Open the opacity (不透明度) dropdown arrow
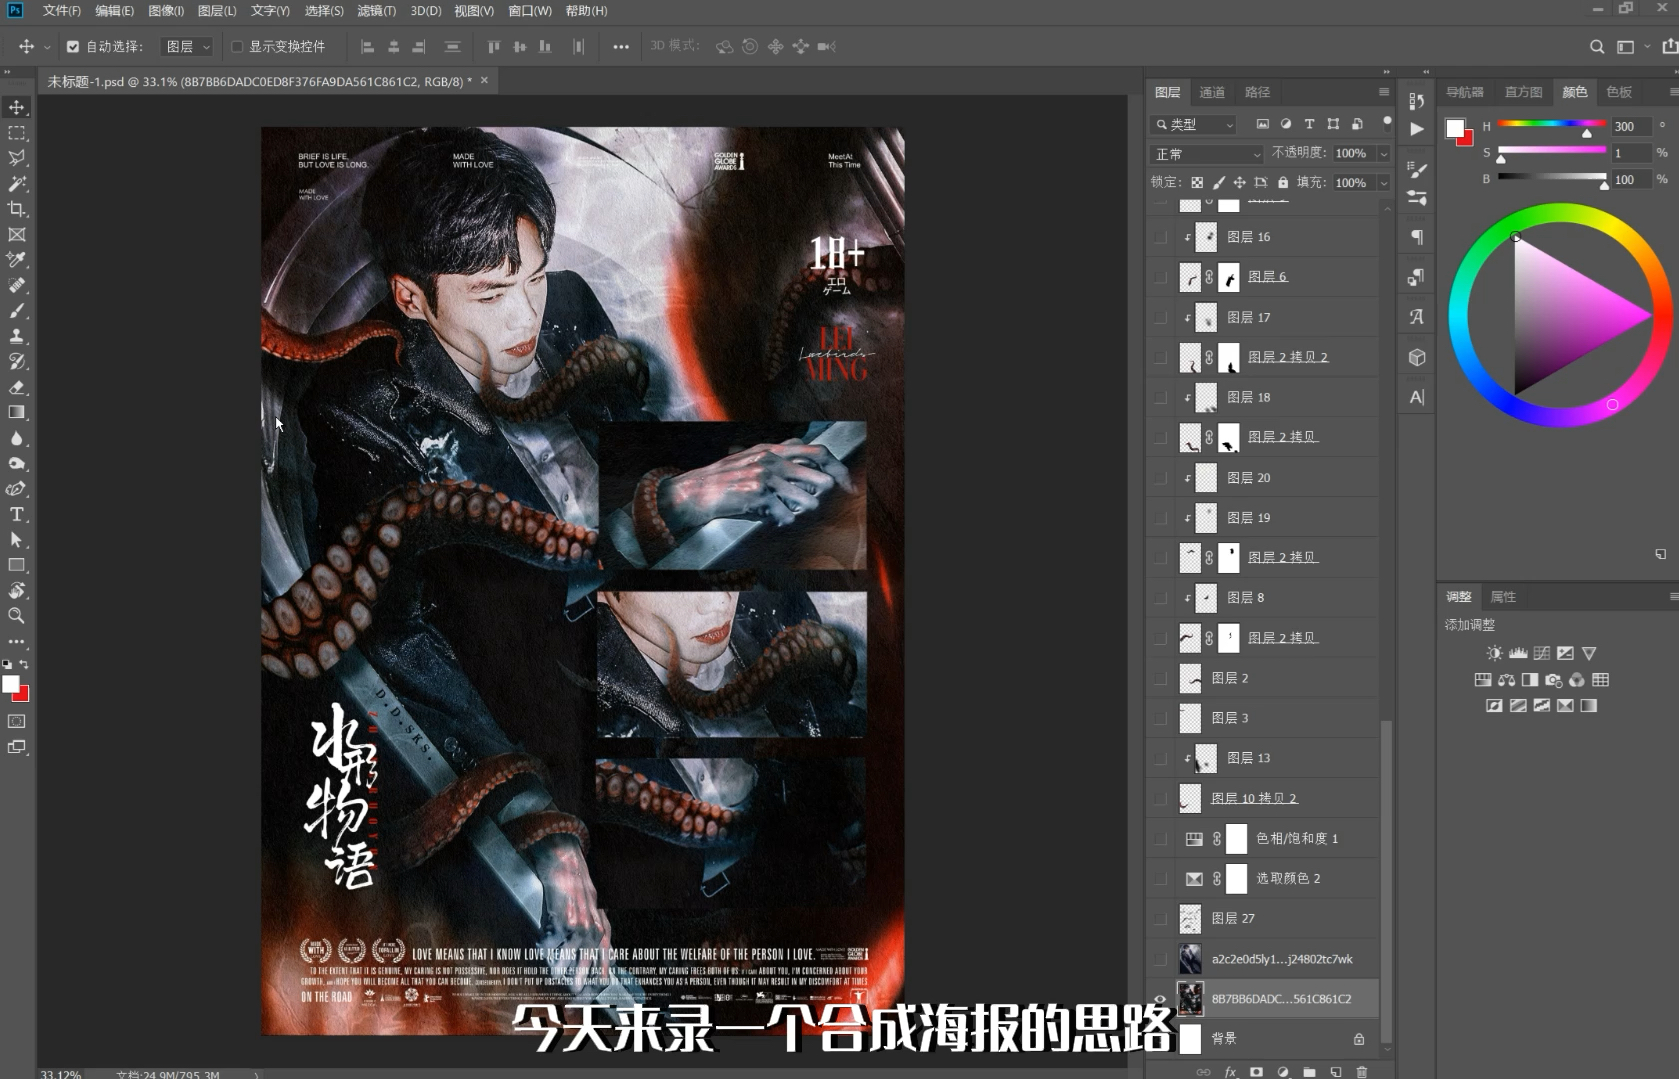Viewport: 1679px width, 1079px height. pos(1384,153)
